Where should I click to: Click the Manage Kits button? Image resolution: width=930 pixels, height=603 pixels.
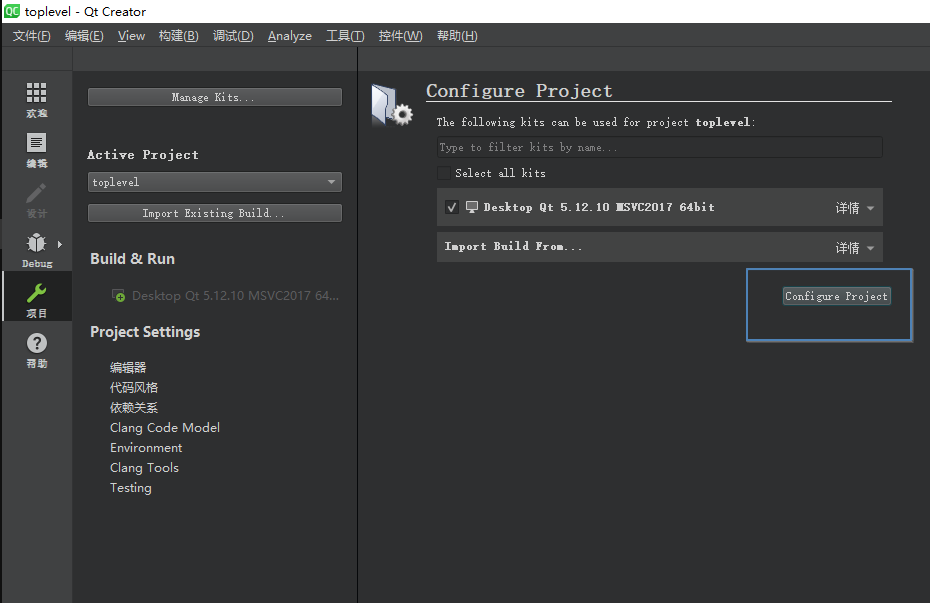(x=215, y=97)
